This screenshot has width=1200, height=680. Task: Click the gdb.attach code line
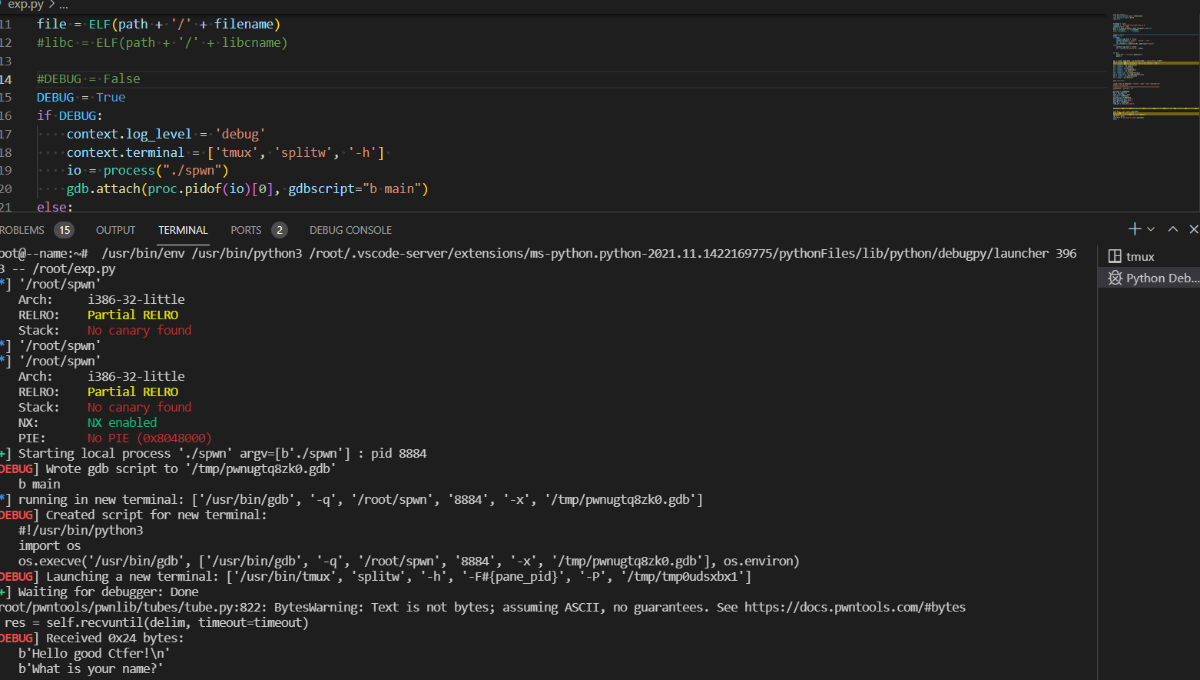(x=247, y=188)
